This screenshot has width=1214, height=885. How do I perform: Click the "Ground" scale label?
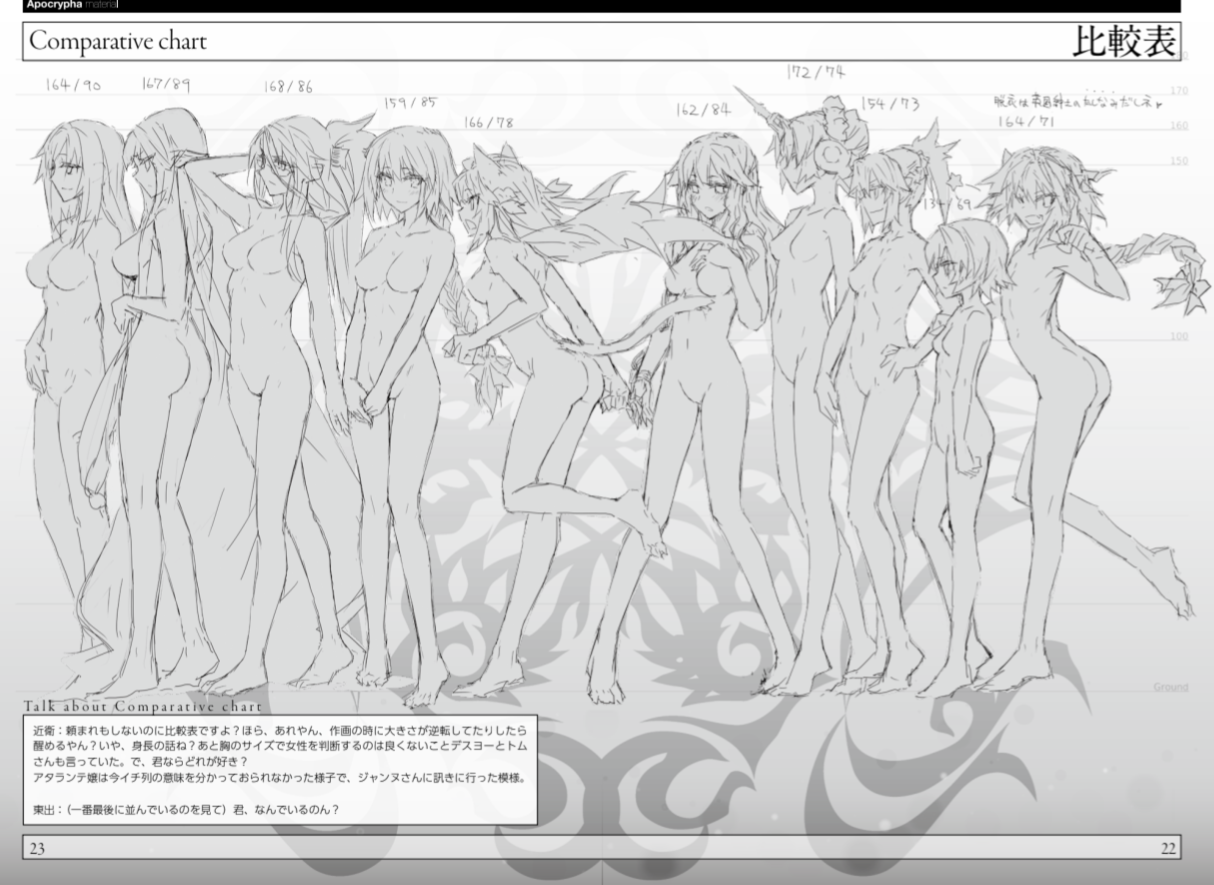pyautogui.click(x=1170, y=688)
